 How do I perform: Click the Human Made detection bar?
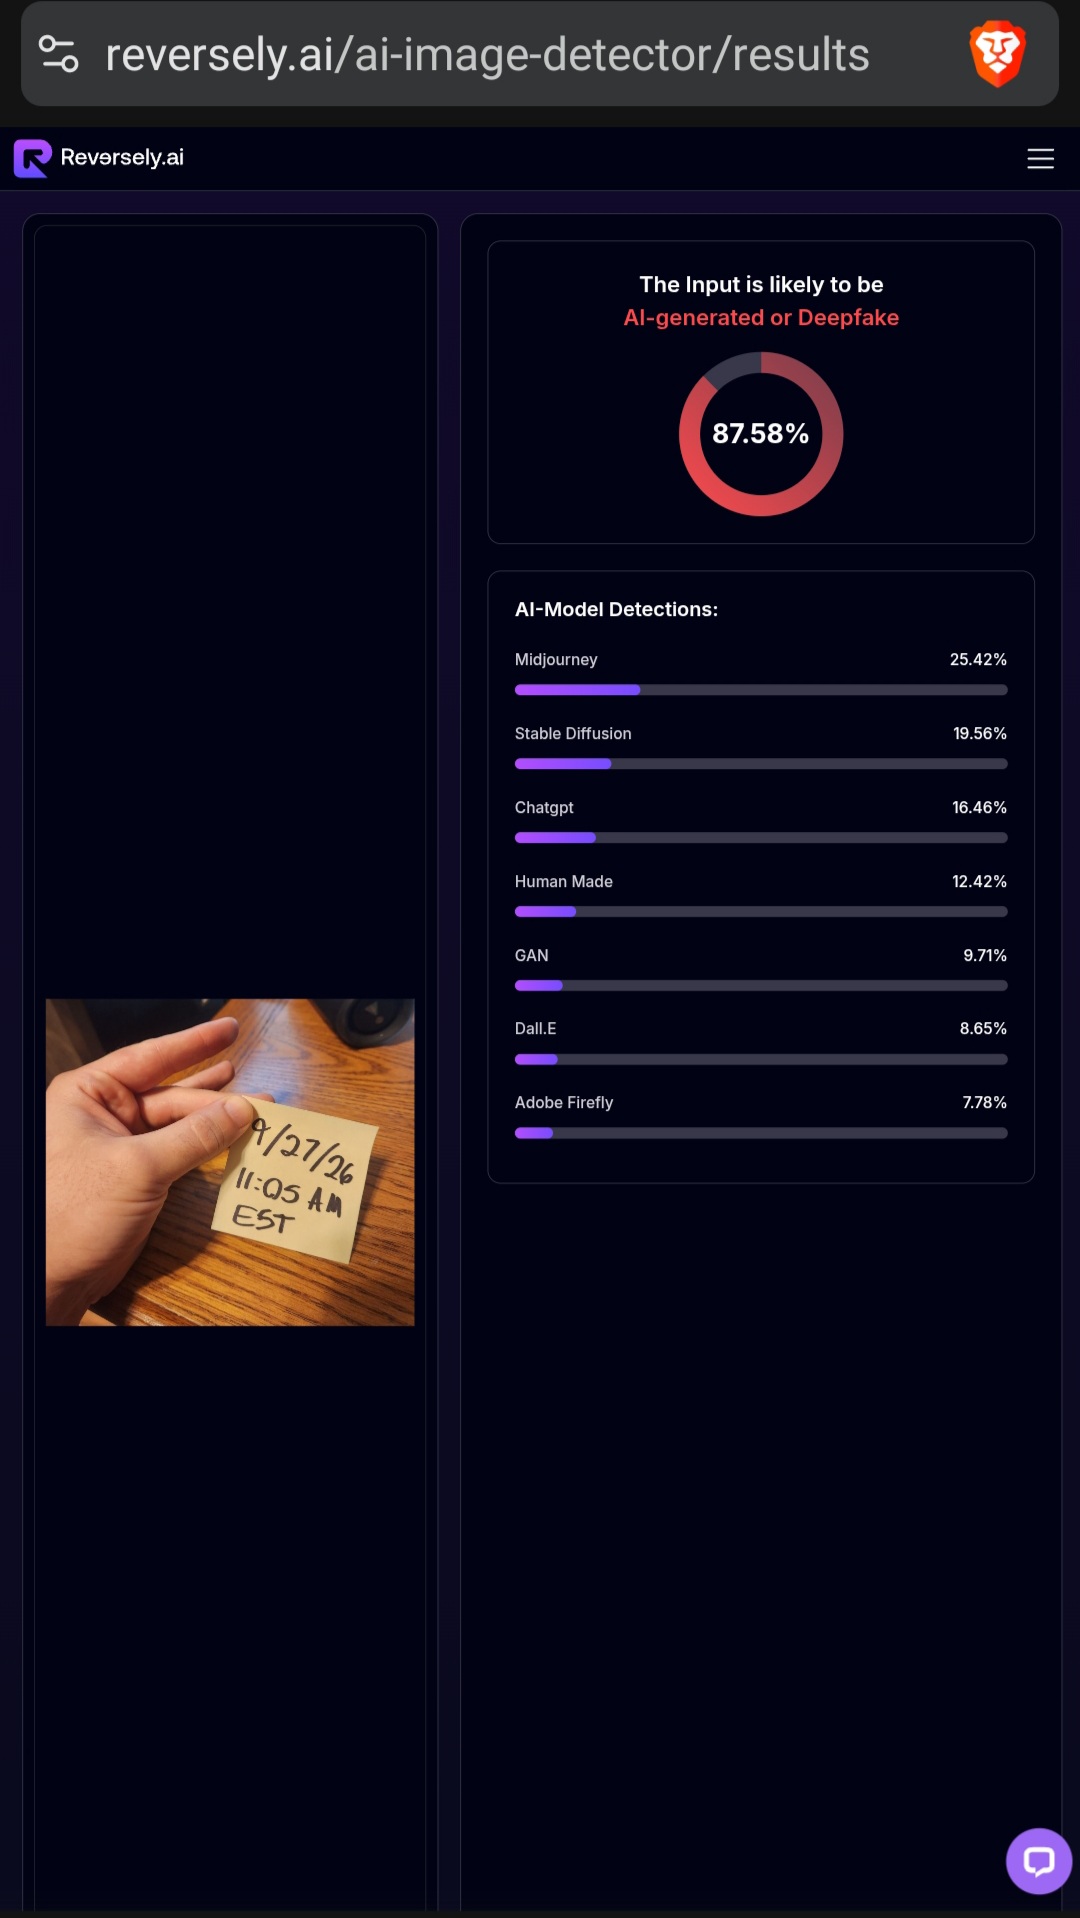click(x=761, y=912)
